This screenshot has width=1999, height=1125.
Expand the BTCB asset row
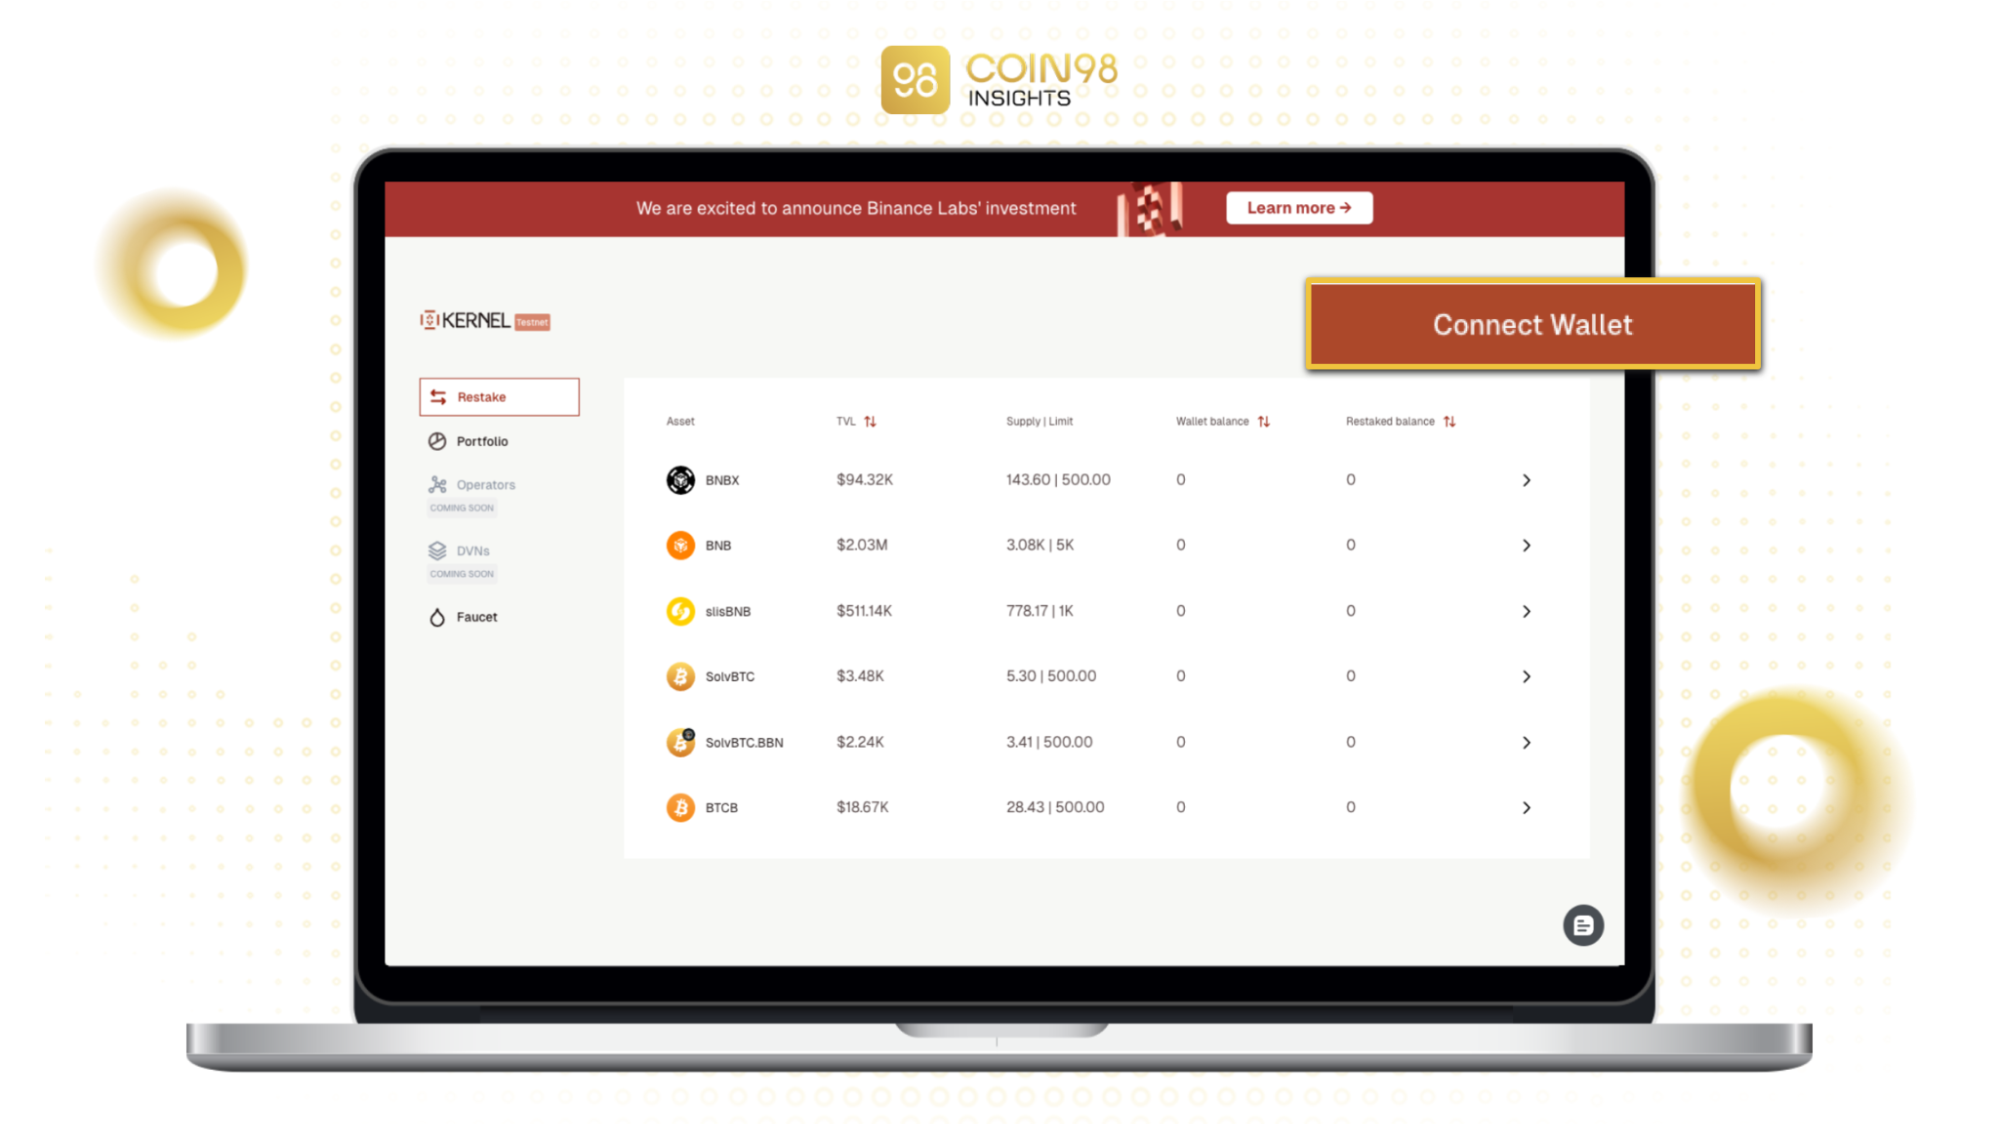(x=1525, y=808)
